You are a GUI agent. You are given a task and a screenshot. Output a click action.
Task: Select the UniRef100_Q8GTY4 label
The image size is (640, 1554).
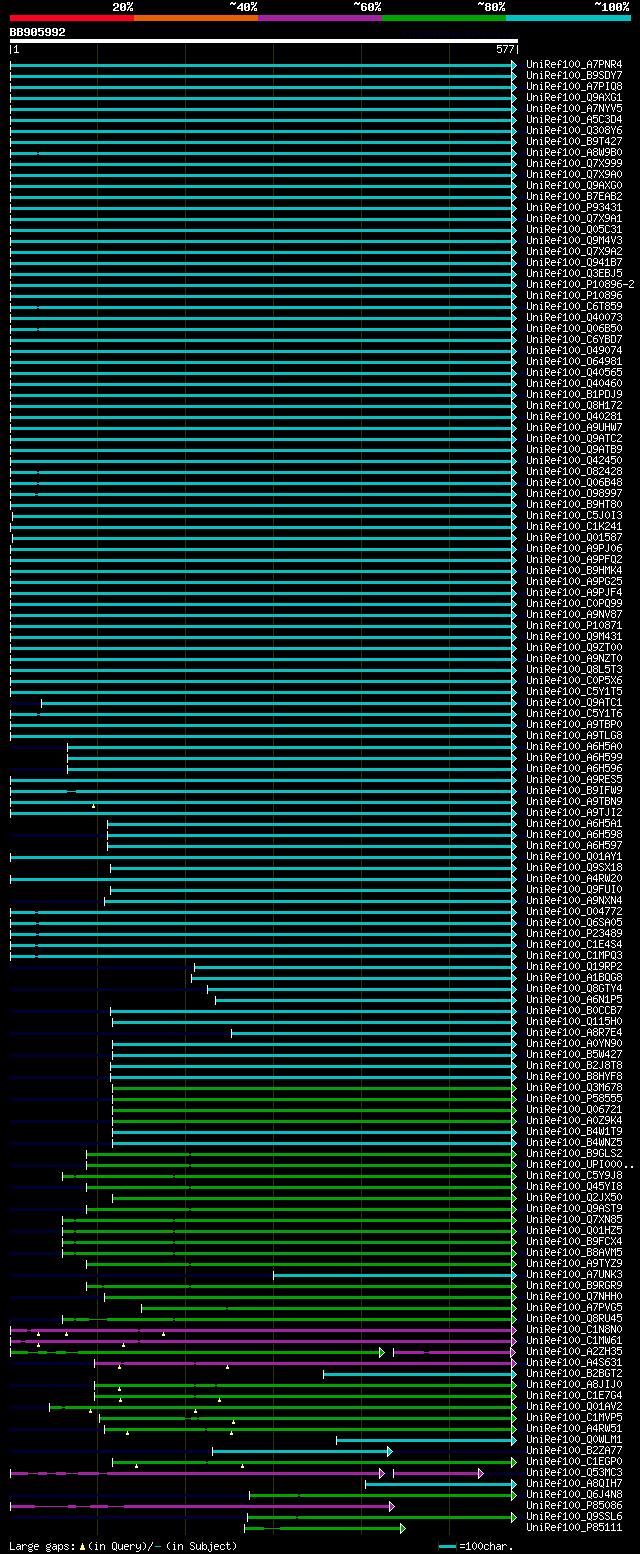coord(574,989)
